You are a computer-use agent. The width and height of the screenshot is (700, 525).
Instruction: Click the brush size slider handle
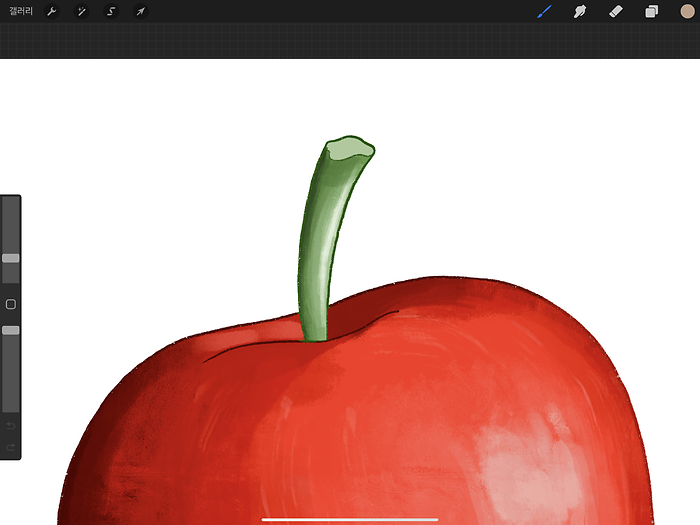coord(10,258)
